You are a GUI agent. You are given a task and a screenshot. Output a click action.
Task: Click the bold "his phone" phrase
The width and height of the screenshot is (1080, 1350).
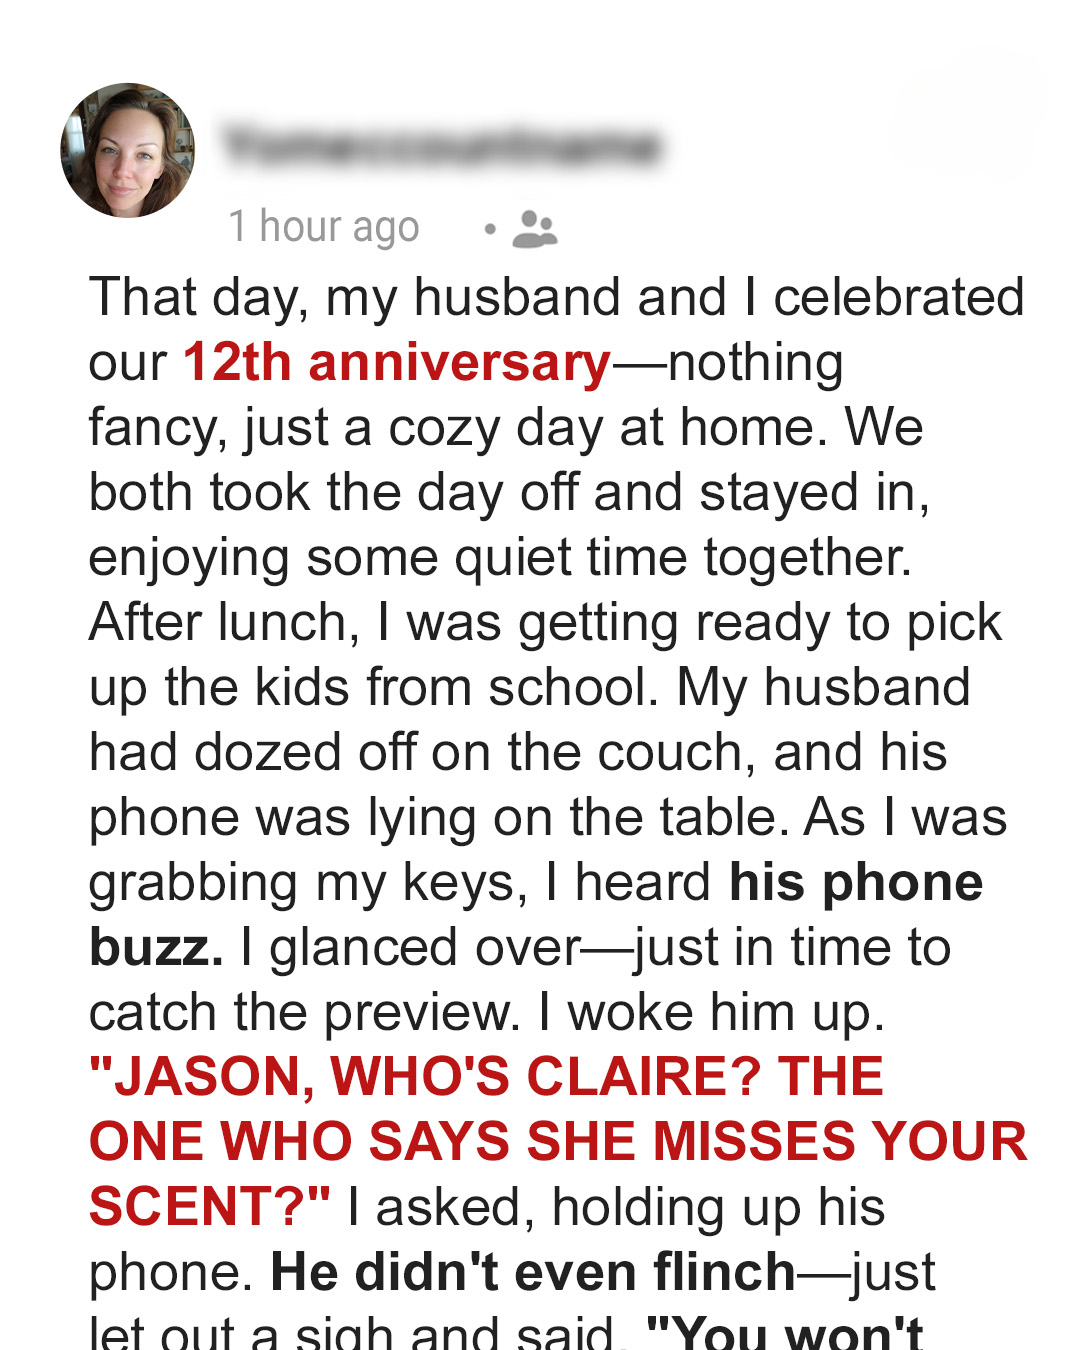coord(856,882)
